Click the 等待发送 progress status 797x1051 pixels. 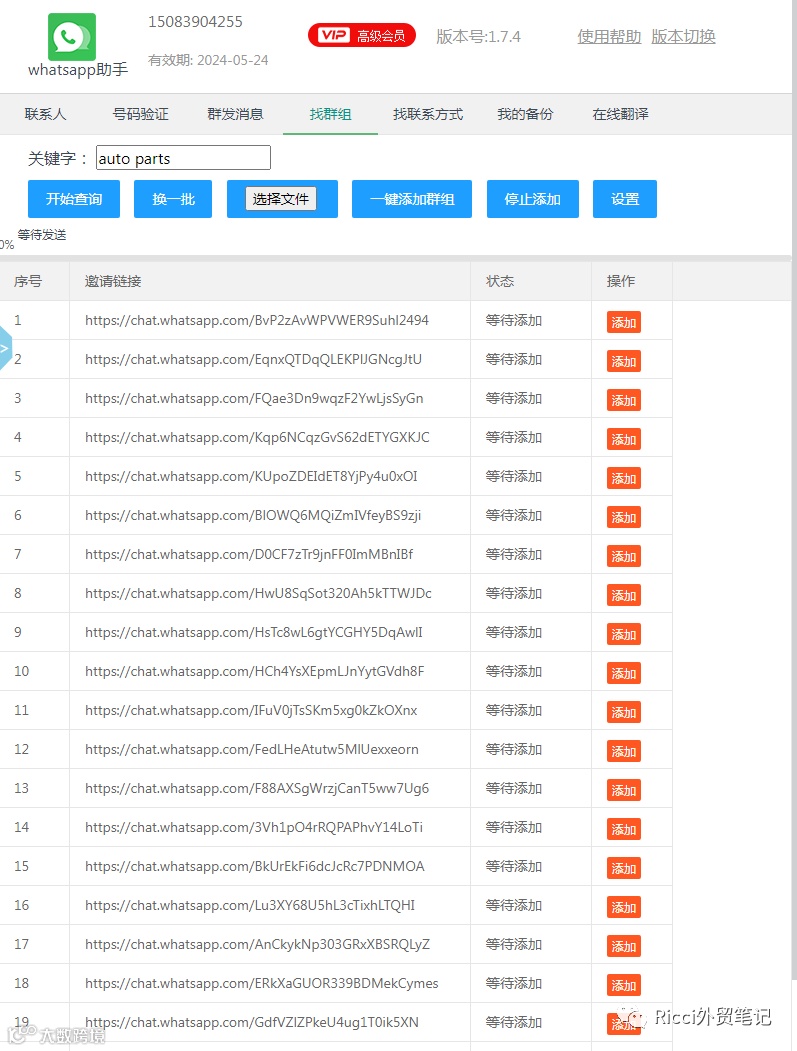point(42,235)
